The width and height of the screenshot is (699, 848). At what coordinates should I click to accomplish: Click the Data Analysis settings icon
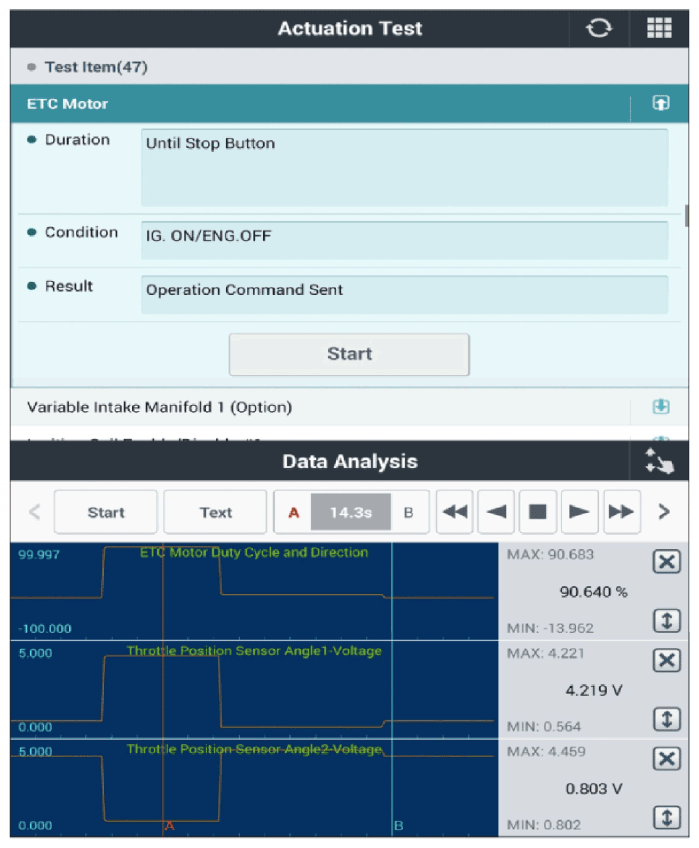pyautogui.click(x=660, y=461)
